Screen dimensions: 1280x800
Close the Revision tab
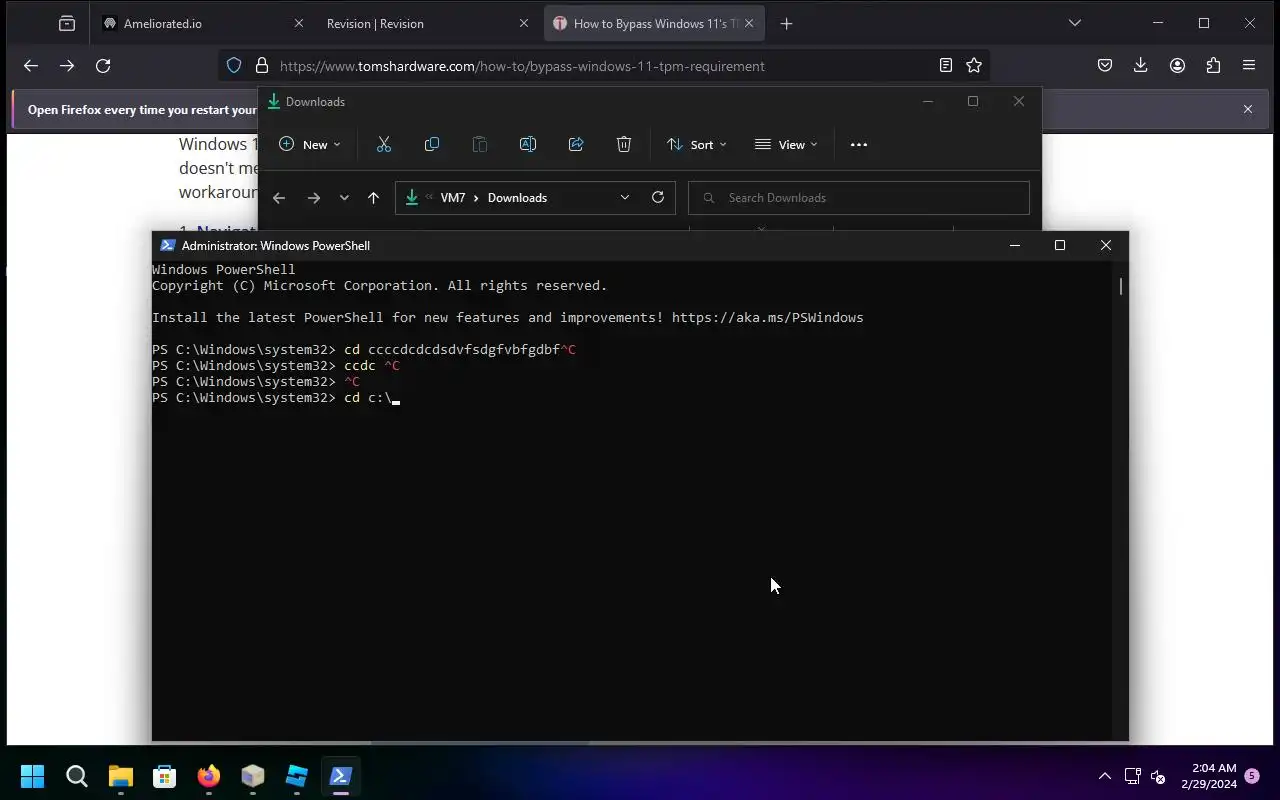tap(525, 23)
